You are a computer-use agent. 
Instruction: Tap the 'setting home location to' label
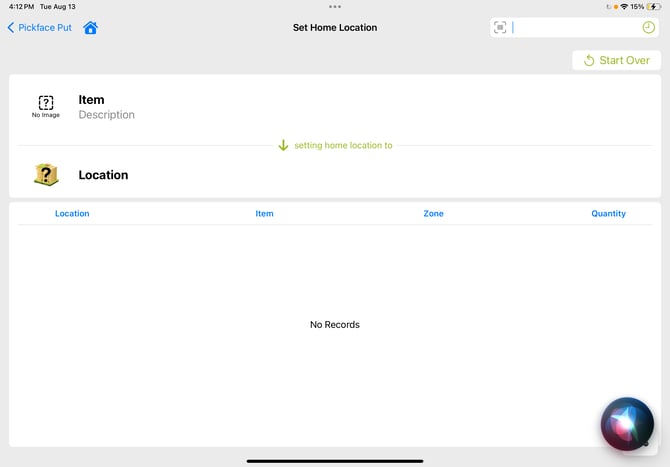click(343, 145)
